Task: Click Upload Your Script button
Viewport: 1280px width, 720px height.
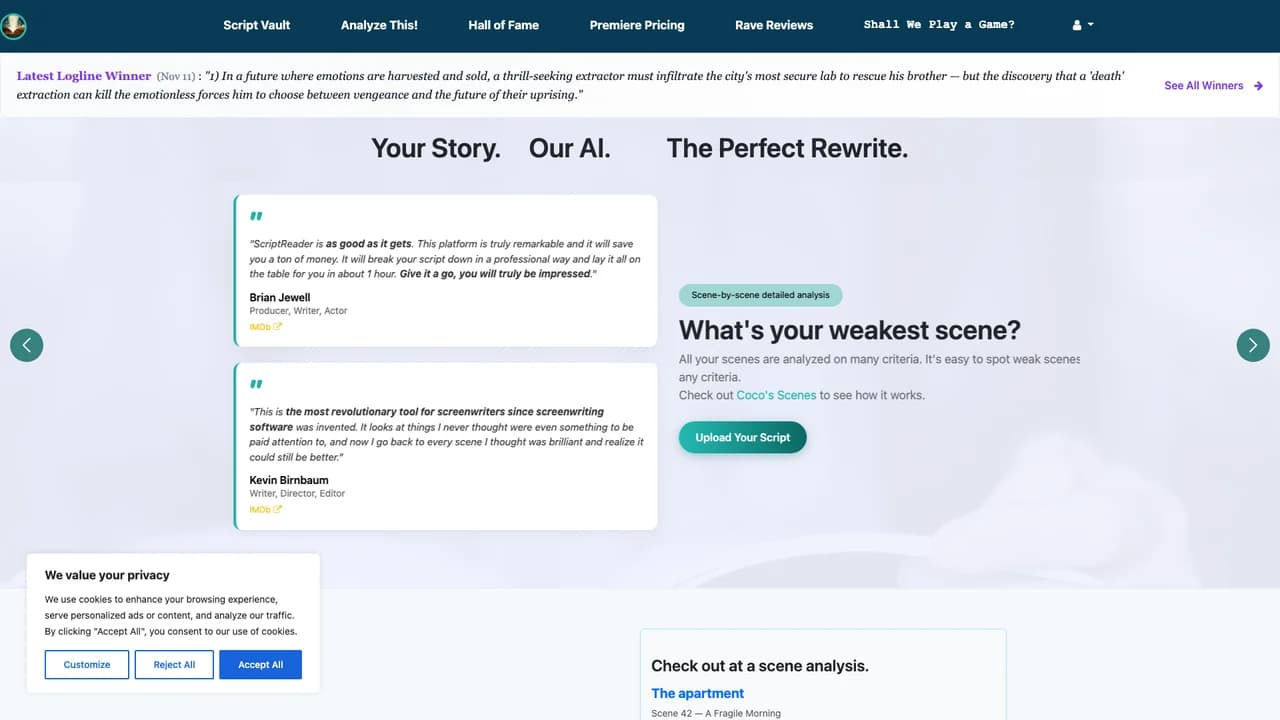Action: (742, 437)
